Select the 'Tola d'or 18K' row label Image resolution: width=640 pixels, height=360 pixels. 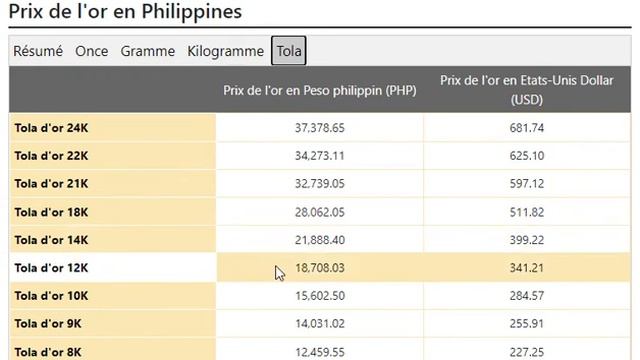coord(51,212)
